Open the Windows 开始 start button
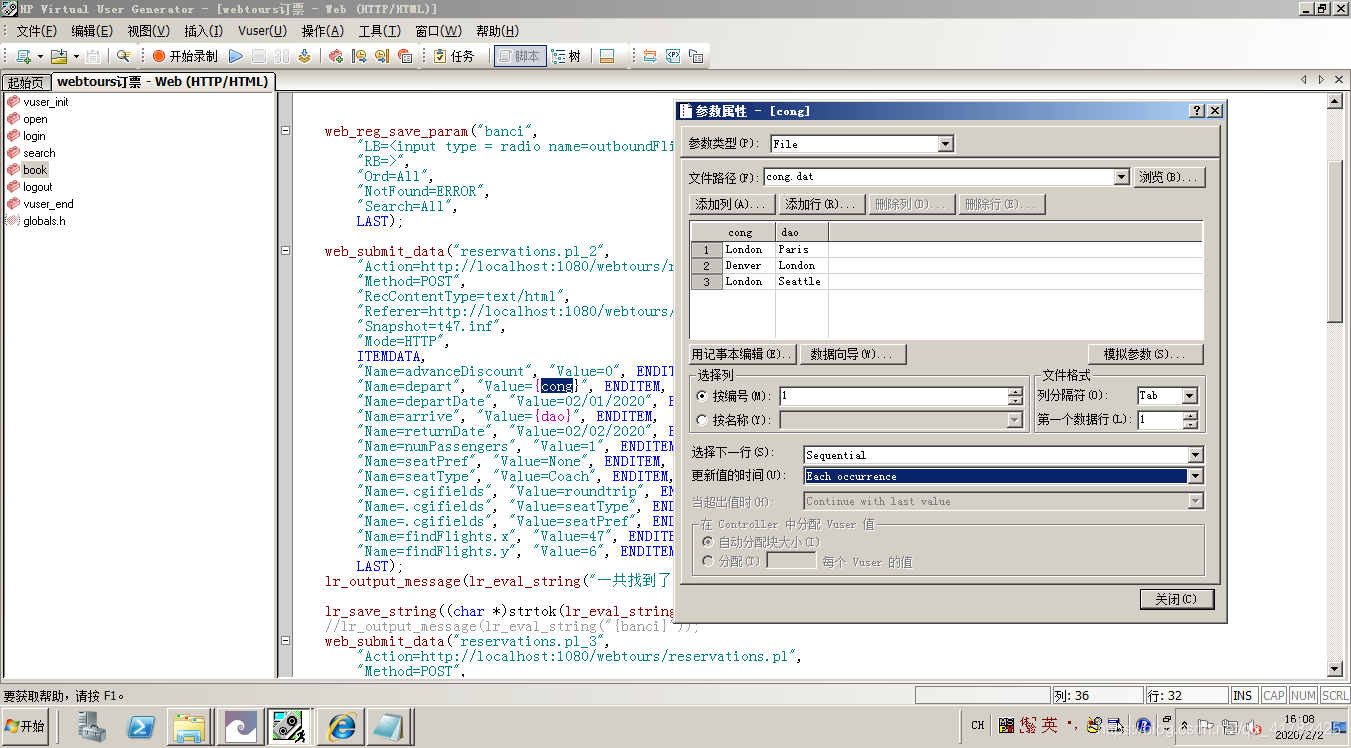The image size is (1351, 748). [25, 726]
